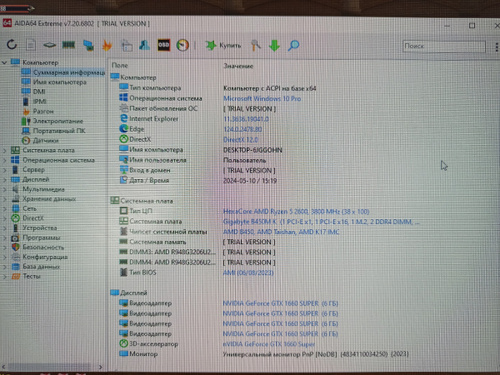Open the OSD panel icon

164,45
